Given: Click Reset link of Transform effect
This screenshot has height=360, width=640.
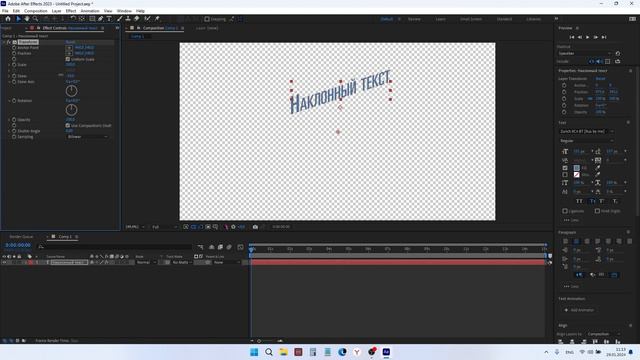Looking at the screenshot, I should click(x=70, y=42).
